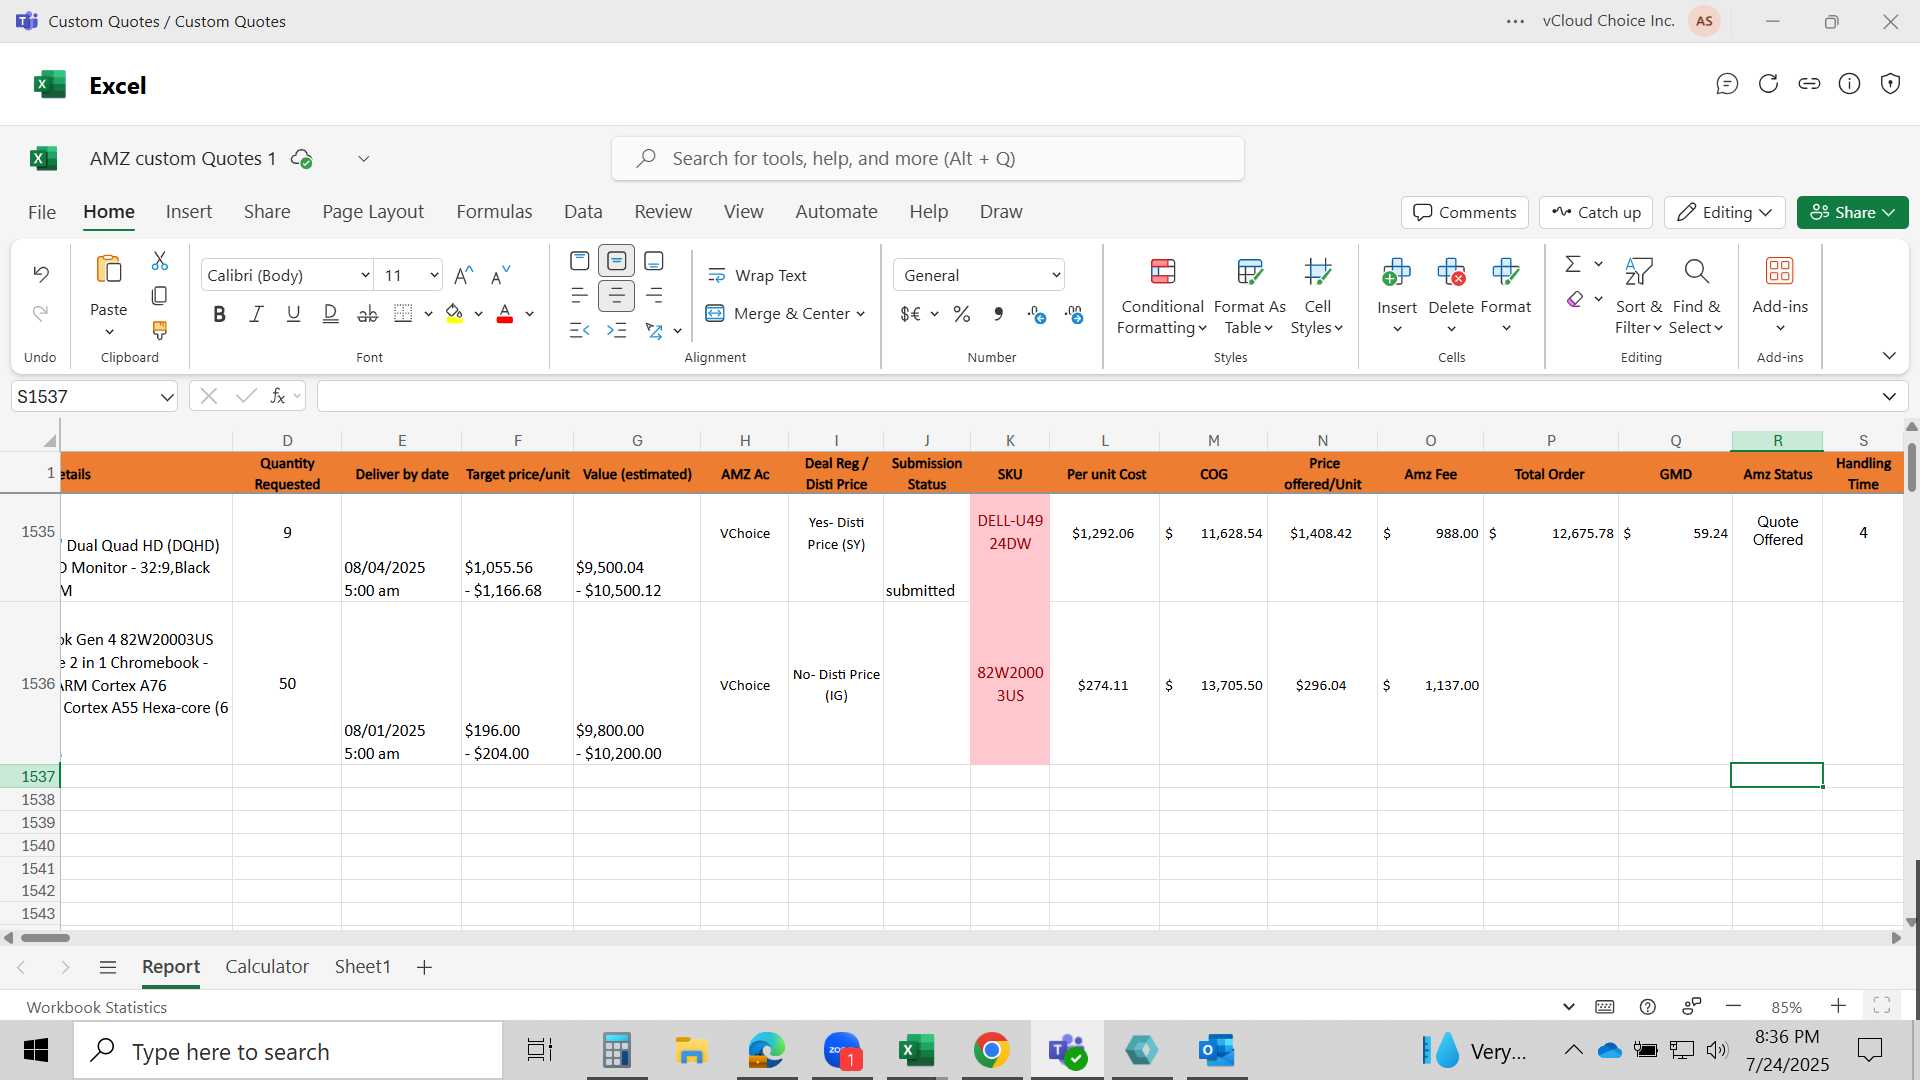The height and width of the screenshot is (1080, 1920).
Task: Open the all sheets list icon
Action: [x=108, y=967]
